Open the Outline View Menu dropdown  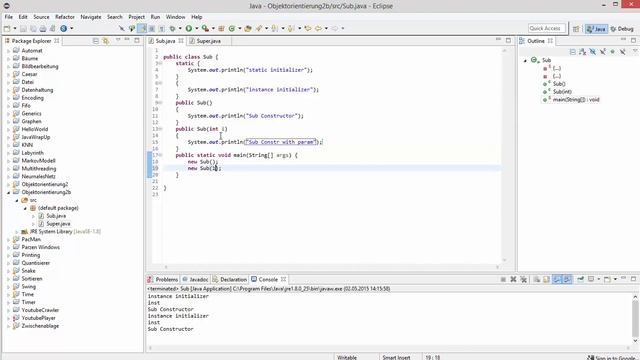pyautogui.click(x=635, y=51)
